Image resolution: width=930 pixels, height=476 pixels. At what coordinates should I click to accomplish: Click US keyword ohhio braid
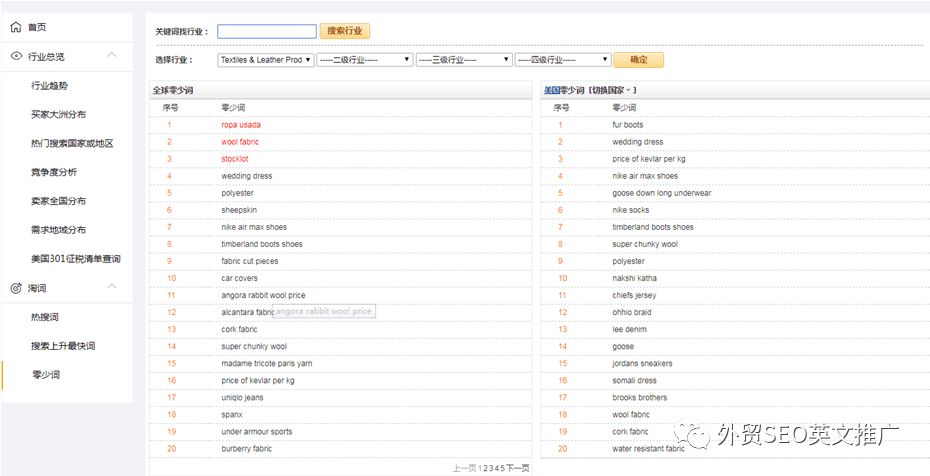tap(632, 312)
